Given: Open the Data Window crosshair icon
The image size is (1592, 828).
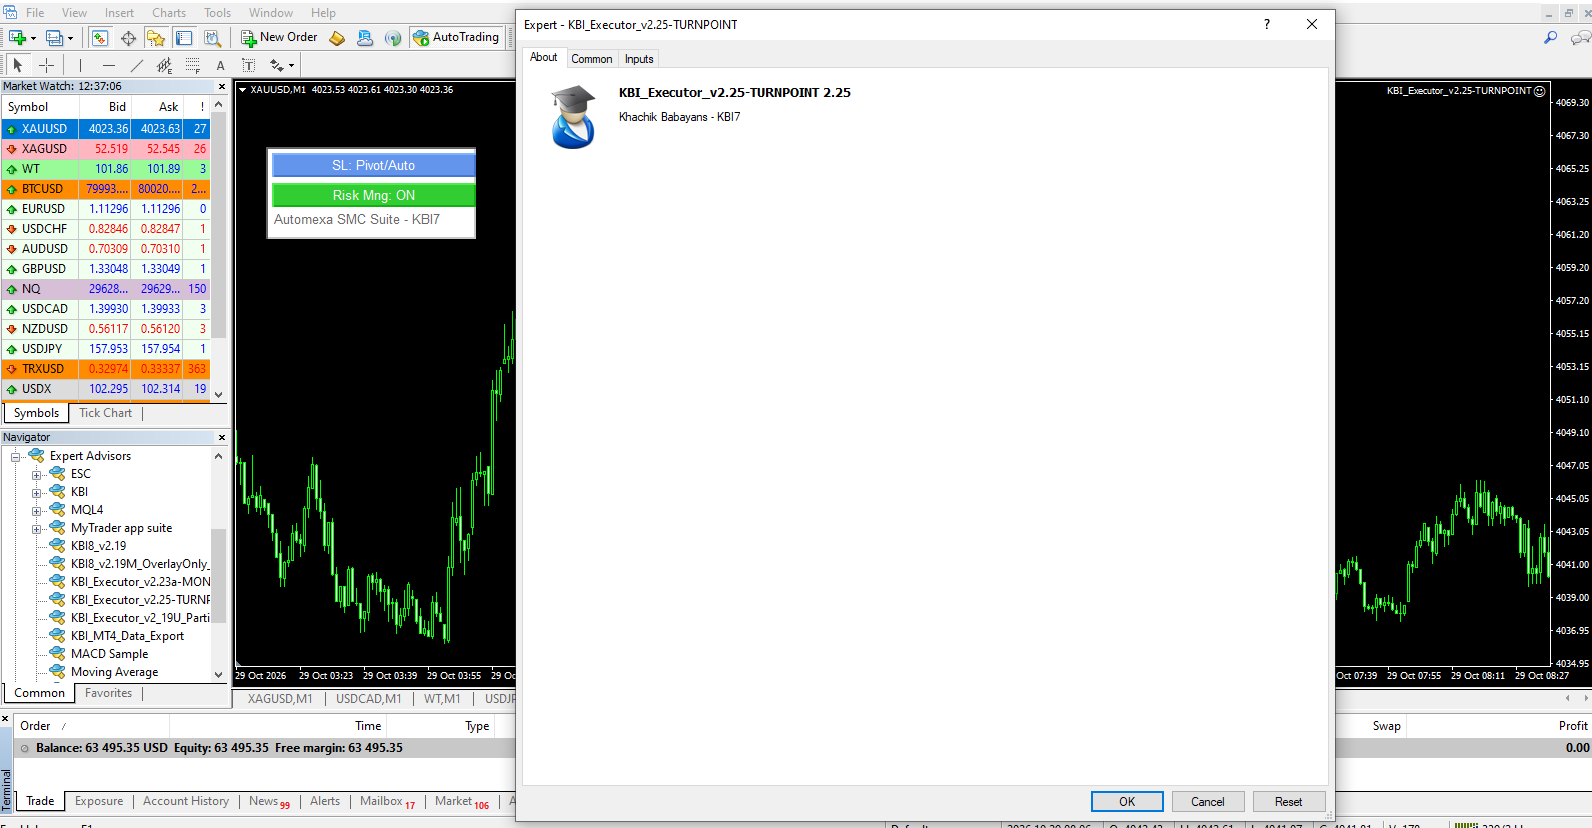Looking at the screenshot, I should 128,38.
